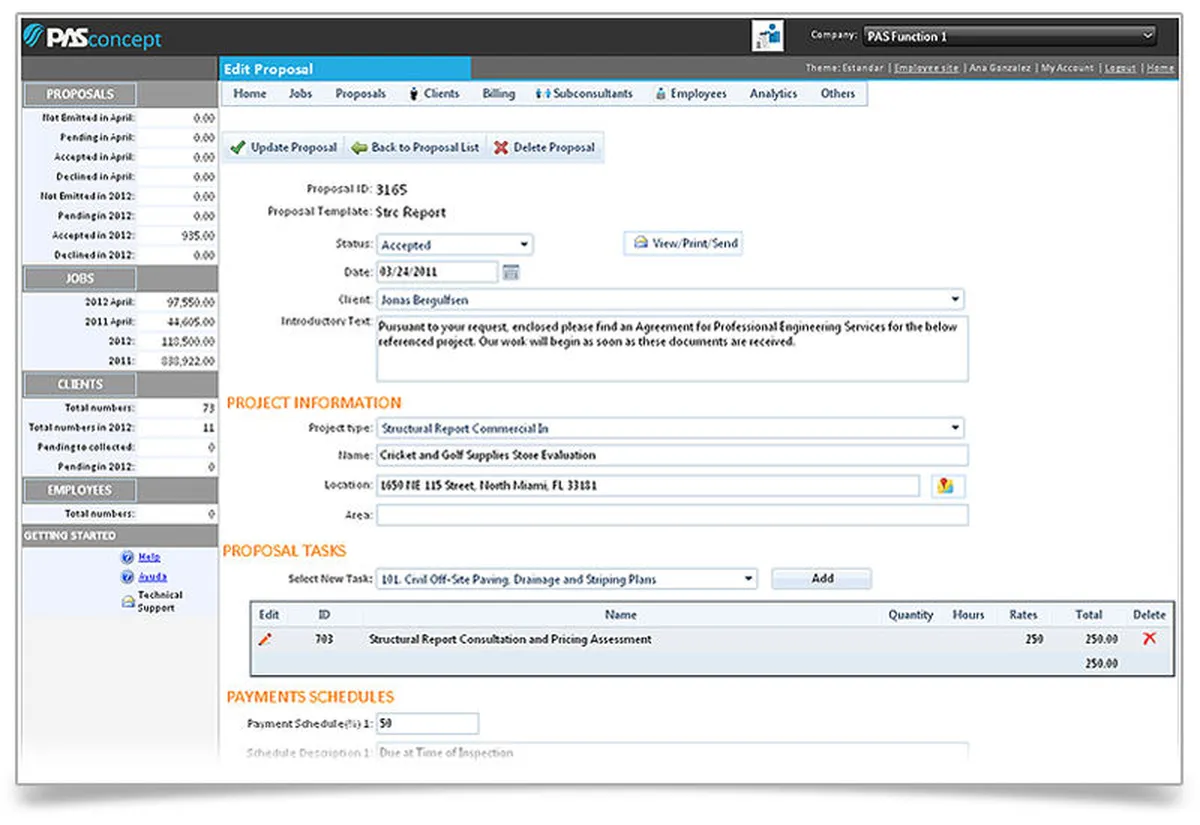Screen dimensions: 1200x825
Task: Open the Company selector PAS Function 1
Action: pyautogui.click(x=1009, y=36)
